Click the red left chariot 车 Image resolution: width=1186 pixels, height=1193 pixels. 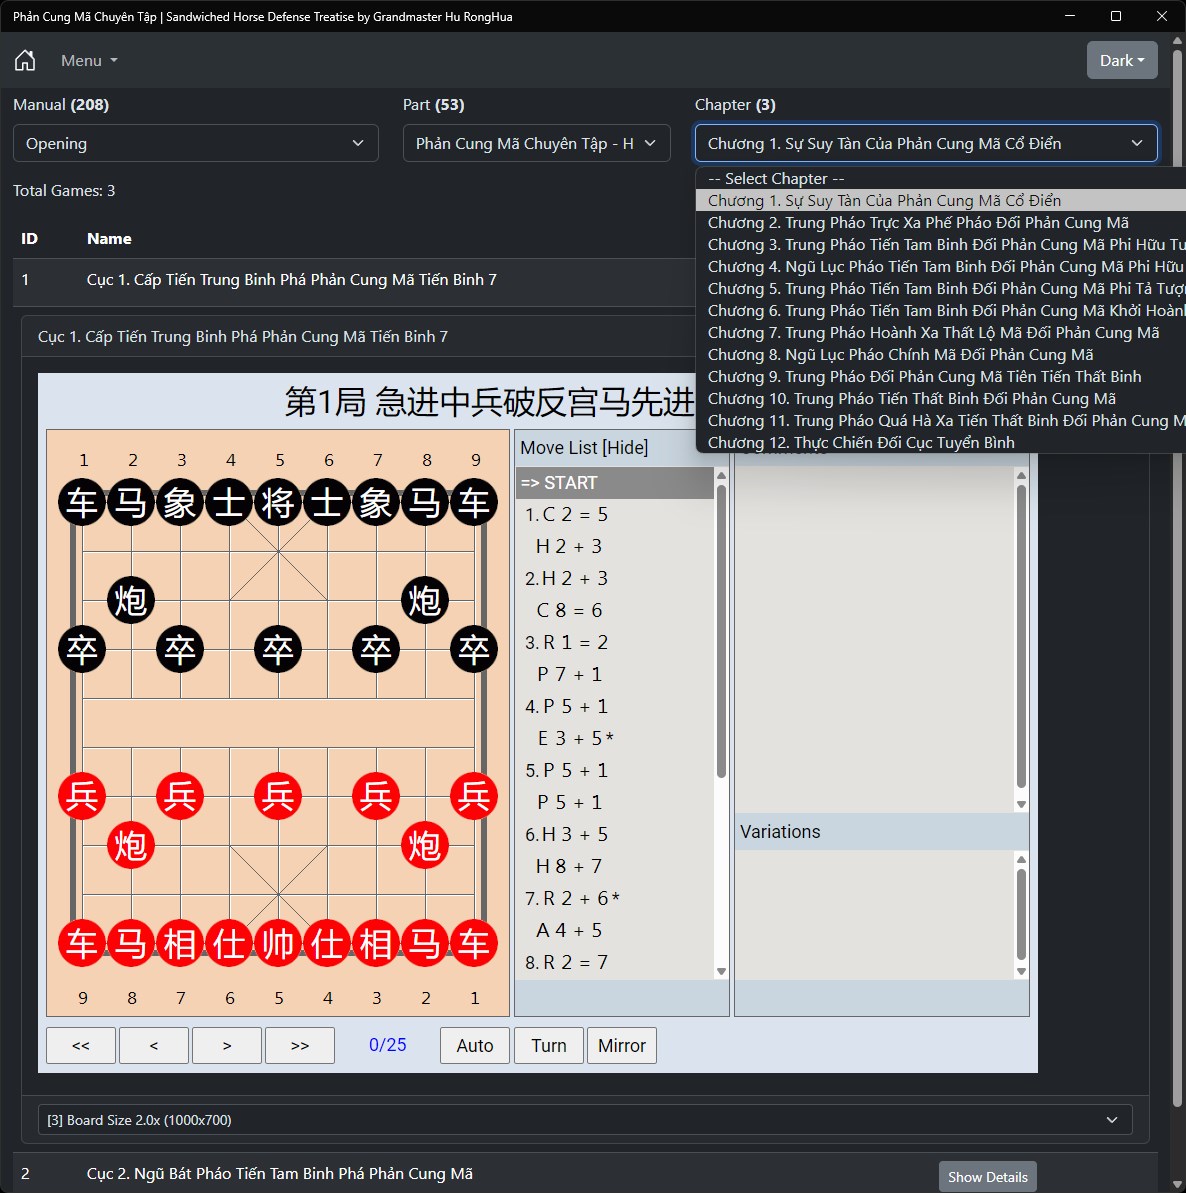point(82,943)
